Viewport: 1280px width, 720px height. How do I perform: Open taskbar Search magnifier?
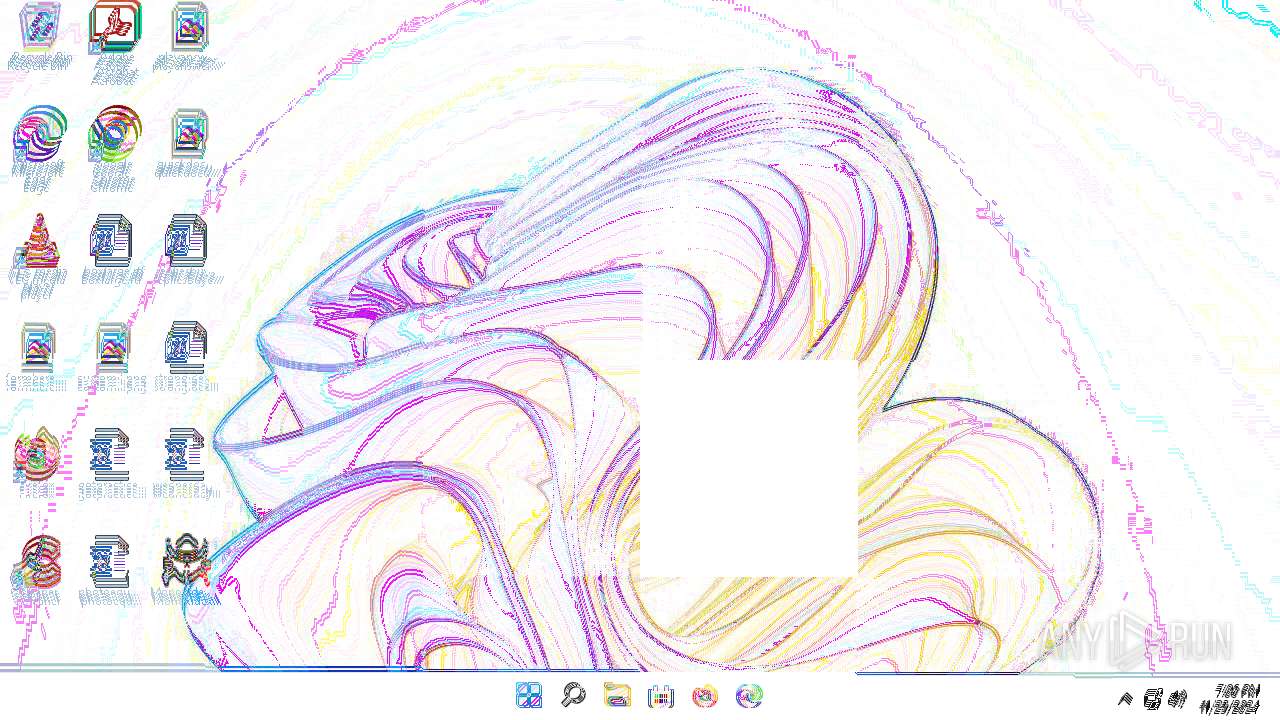pyautogui.click(x=573, y=695)
